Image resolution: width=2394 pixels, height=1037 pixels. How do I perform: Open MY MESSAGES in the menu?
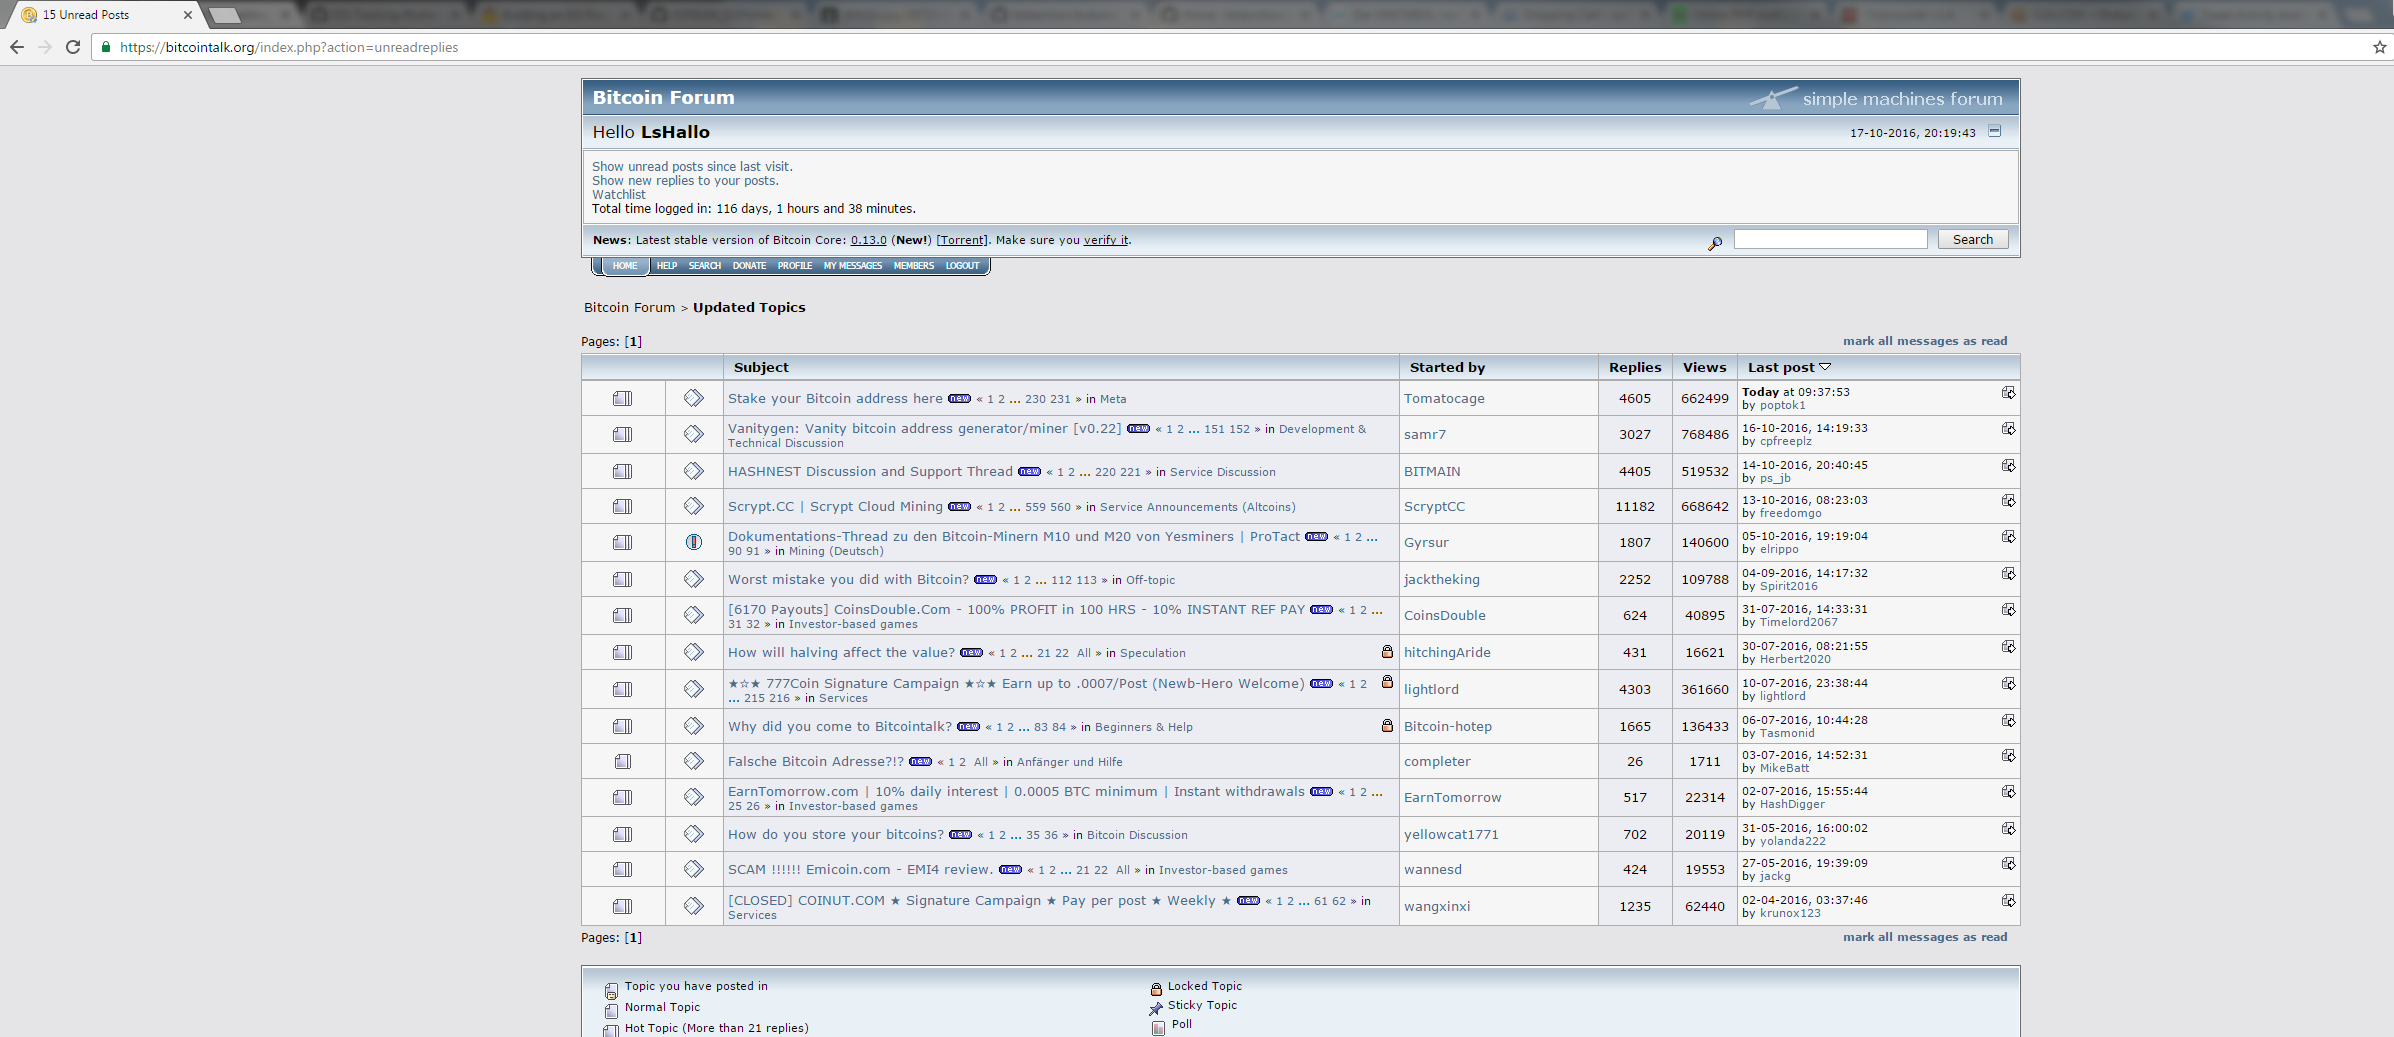coord(853,266)
